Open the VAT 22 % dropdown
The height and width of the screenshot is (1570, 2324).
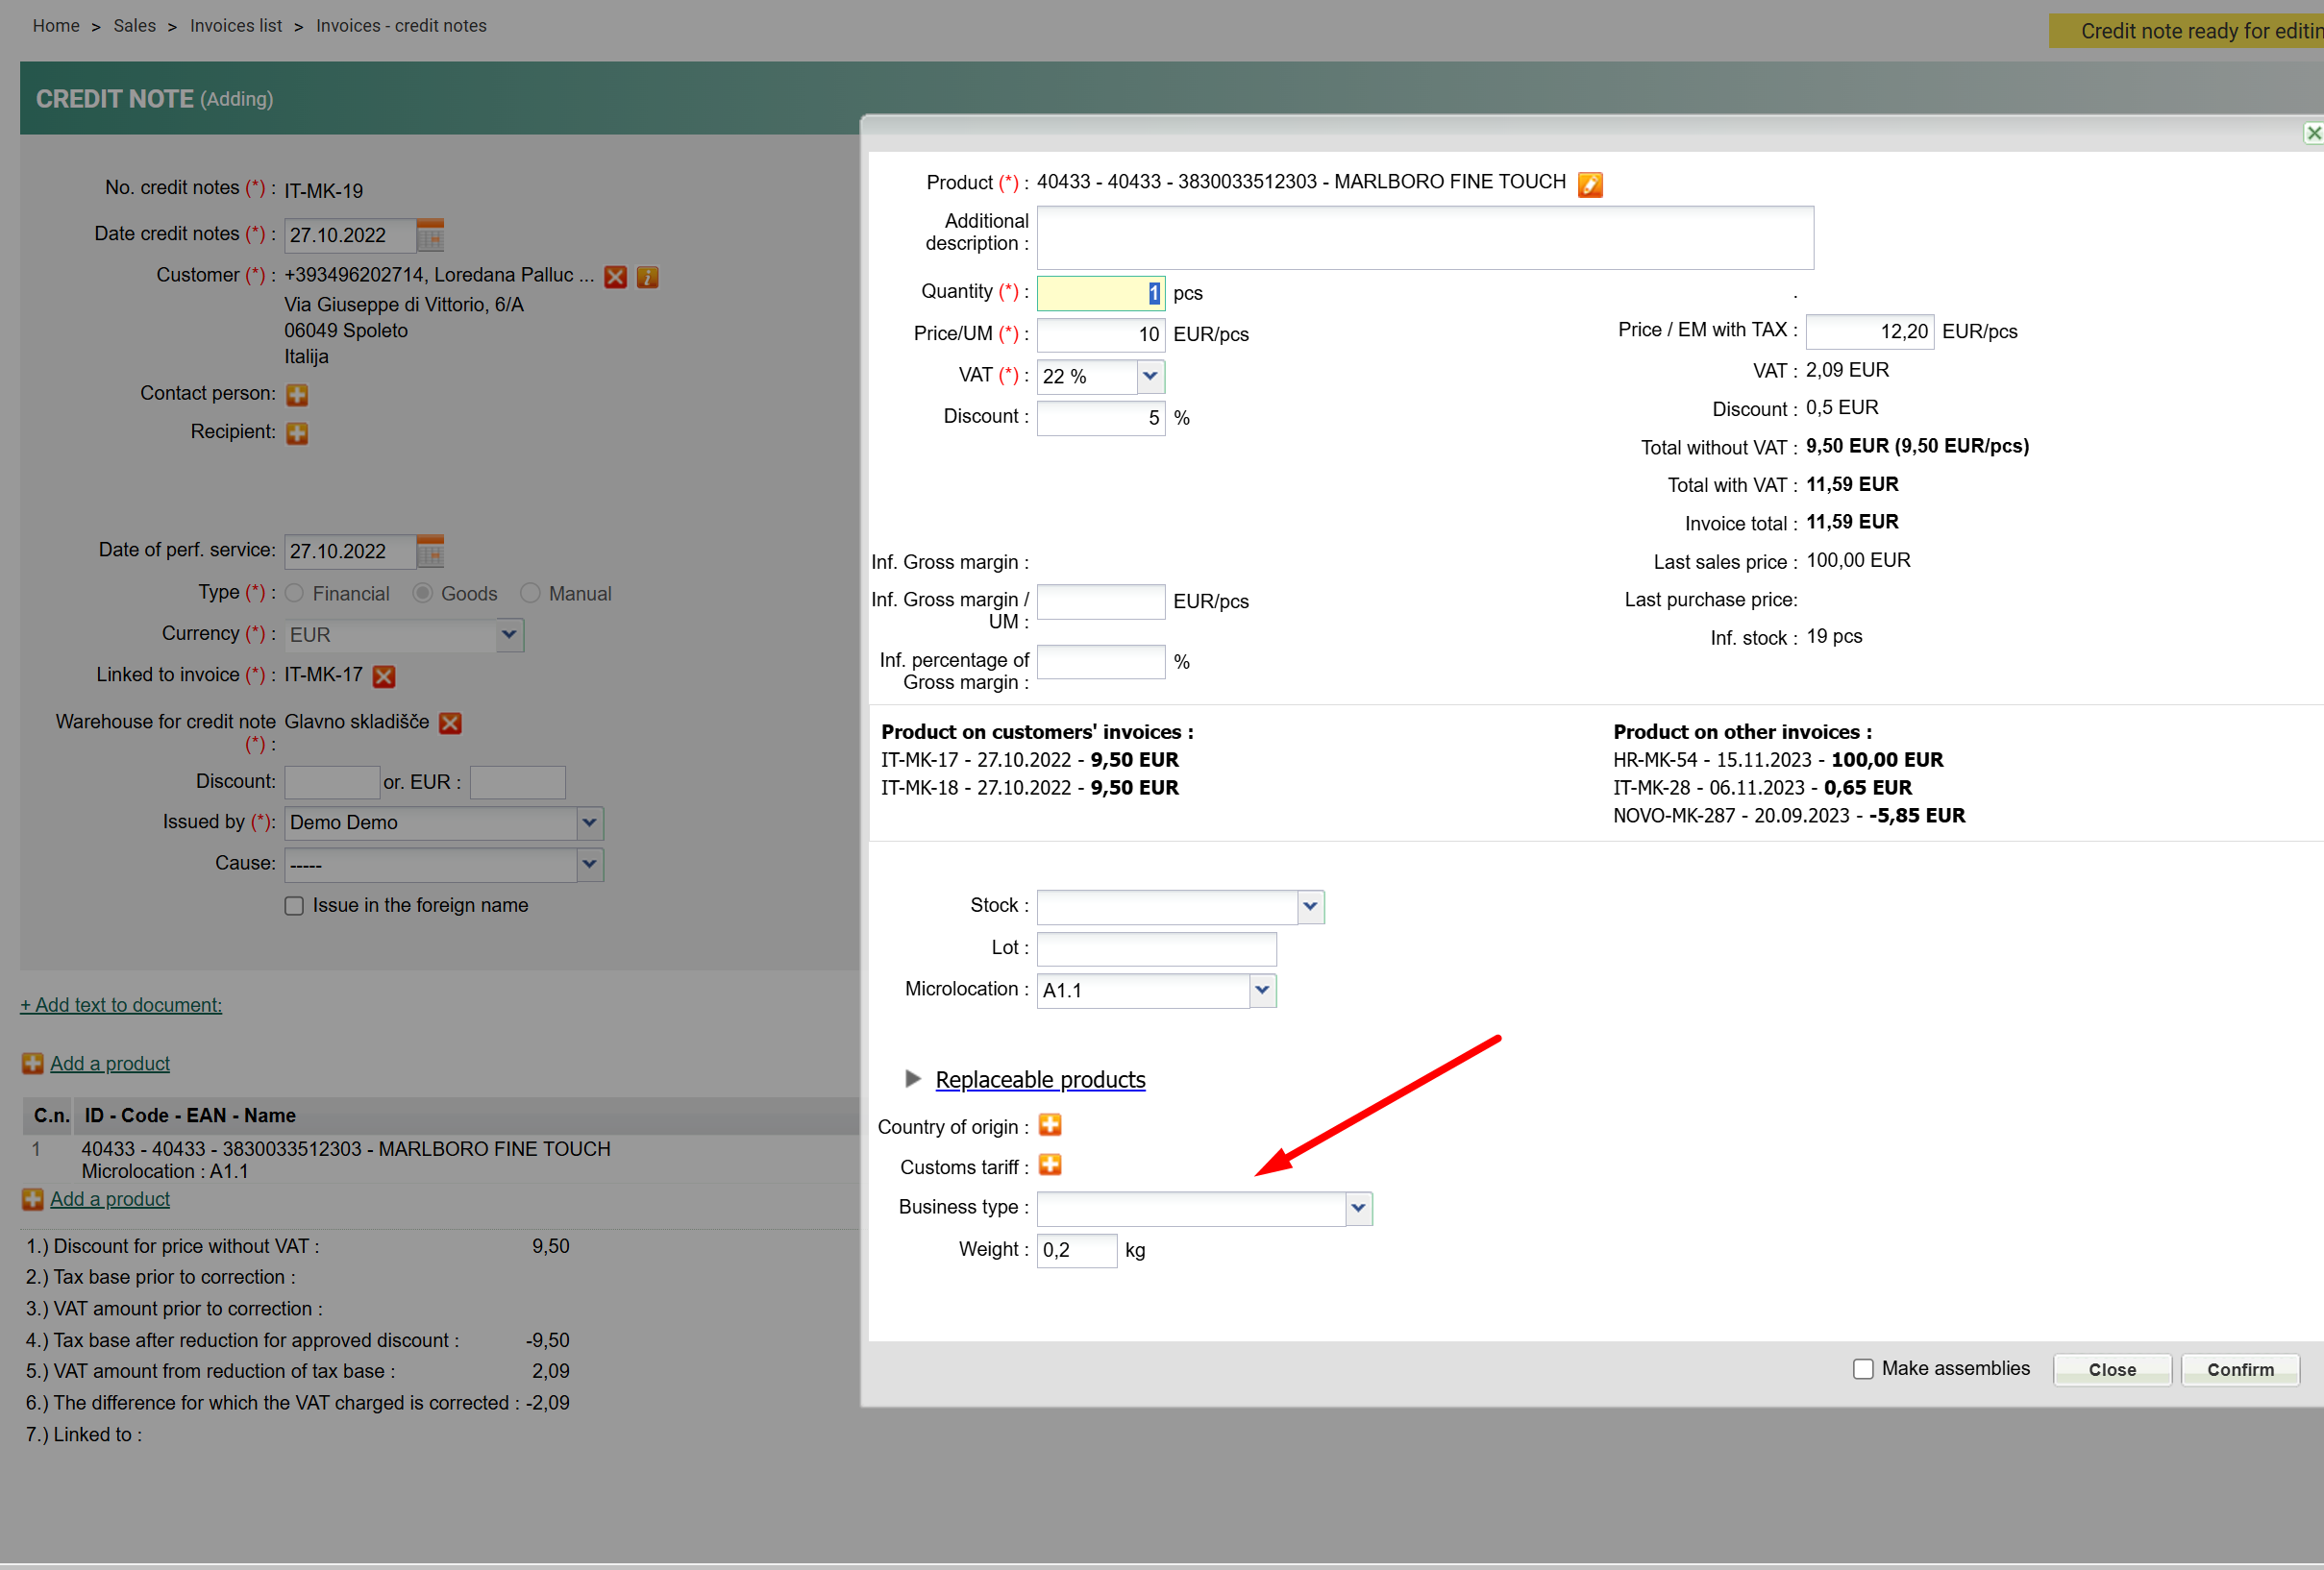(x=1150, y=377)
